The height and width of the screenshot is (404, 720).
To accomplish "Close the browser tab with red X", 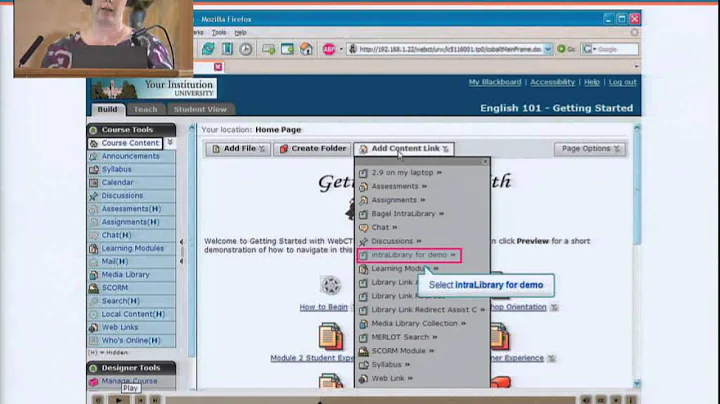I will pyautogui.click(x=218, y=67).
